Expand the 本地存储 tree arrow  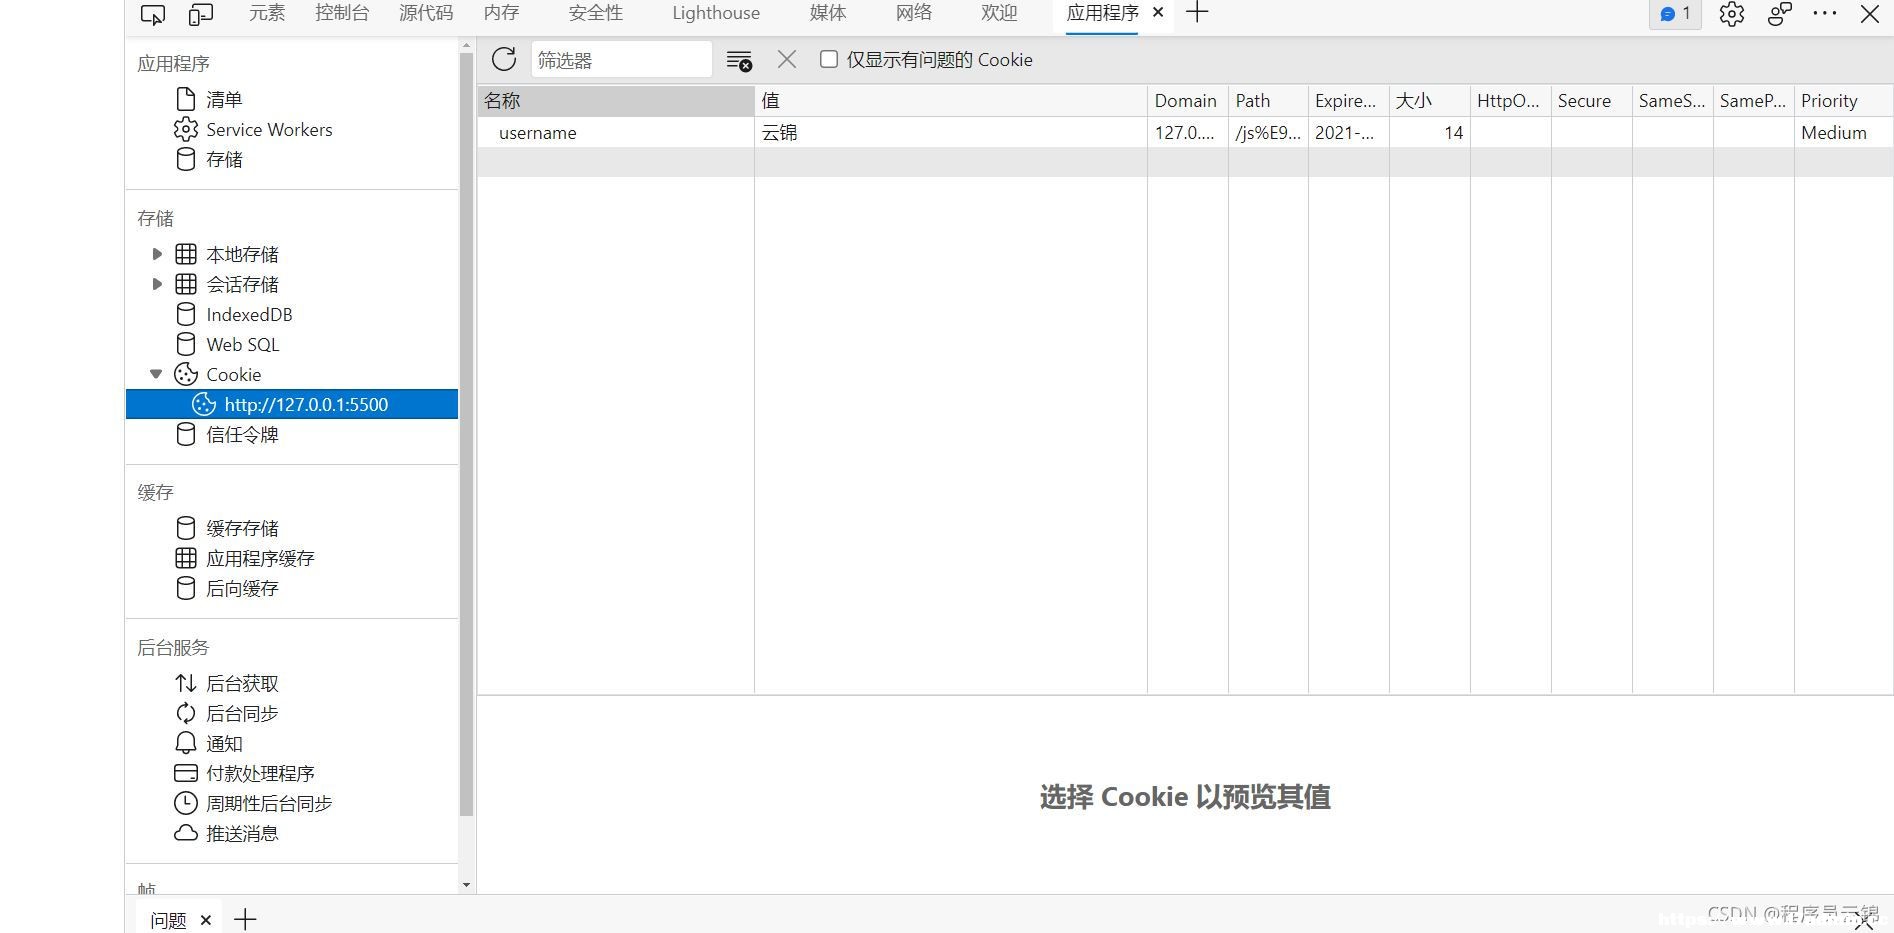pyautogui.click(x=157, y=254)
